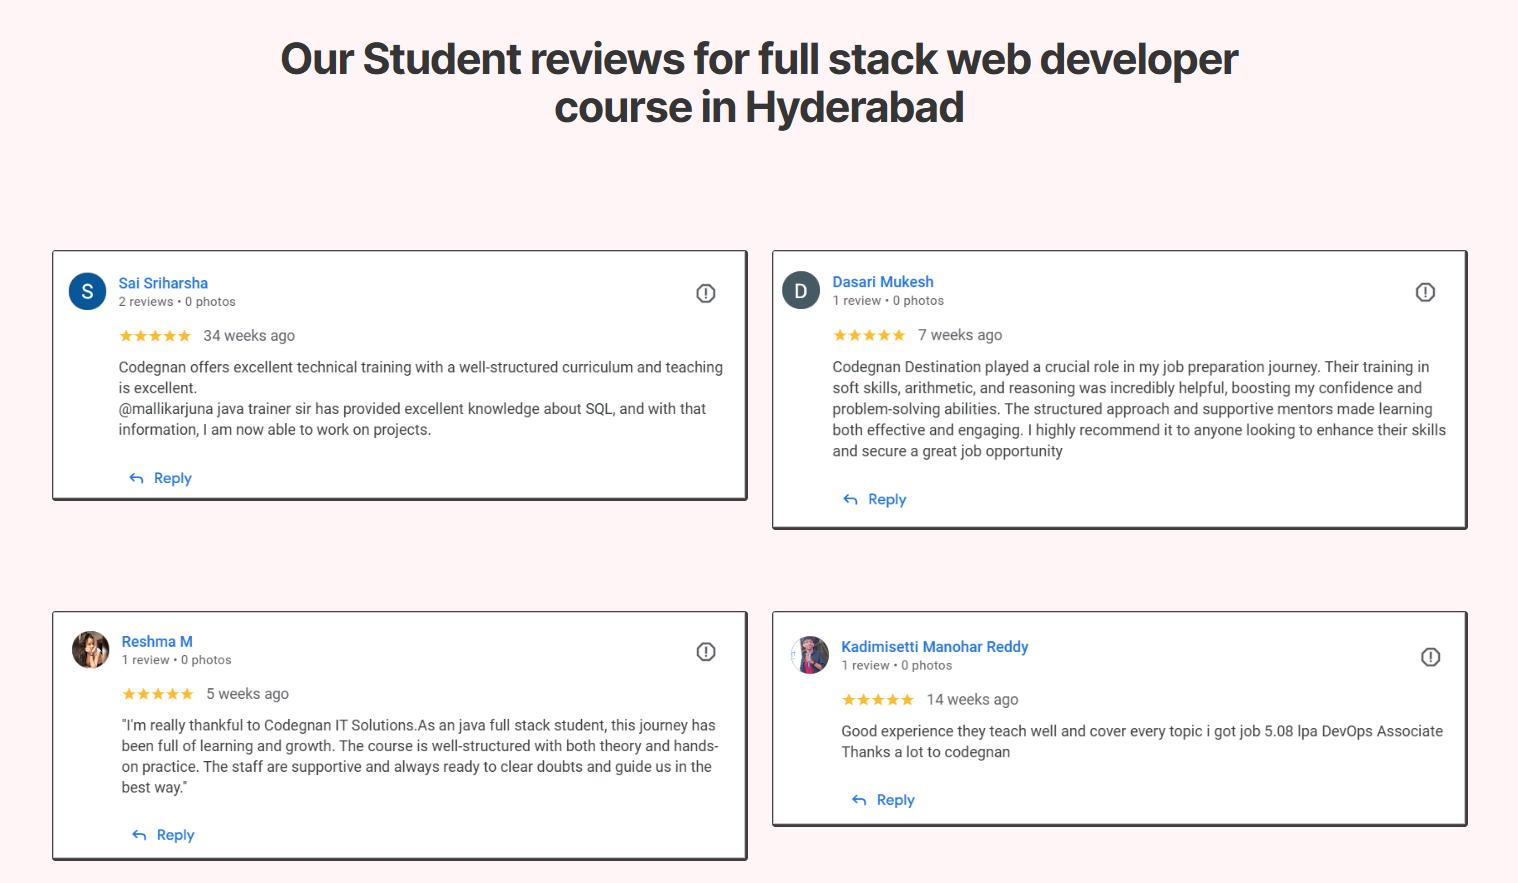Click Kadimisetti Manohar Reddy's profile photo
1518x883 pixels.
[810, 655]
